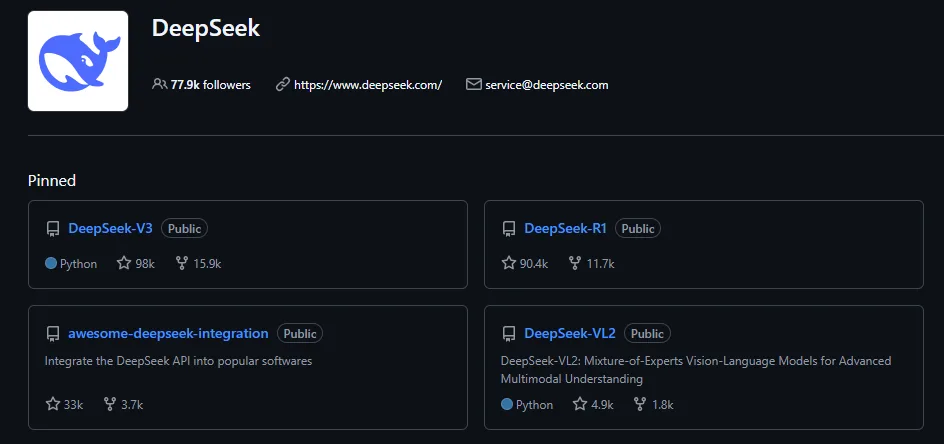Click the fork icon on DeepSeek-VL2
Image resolution: width=944 pixels, height=444 pixels.
tap(640, 404)
